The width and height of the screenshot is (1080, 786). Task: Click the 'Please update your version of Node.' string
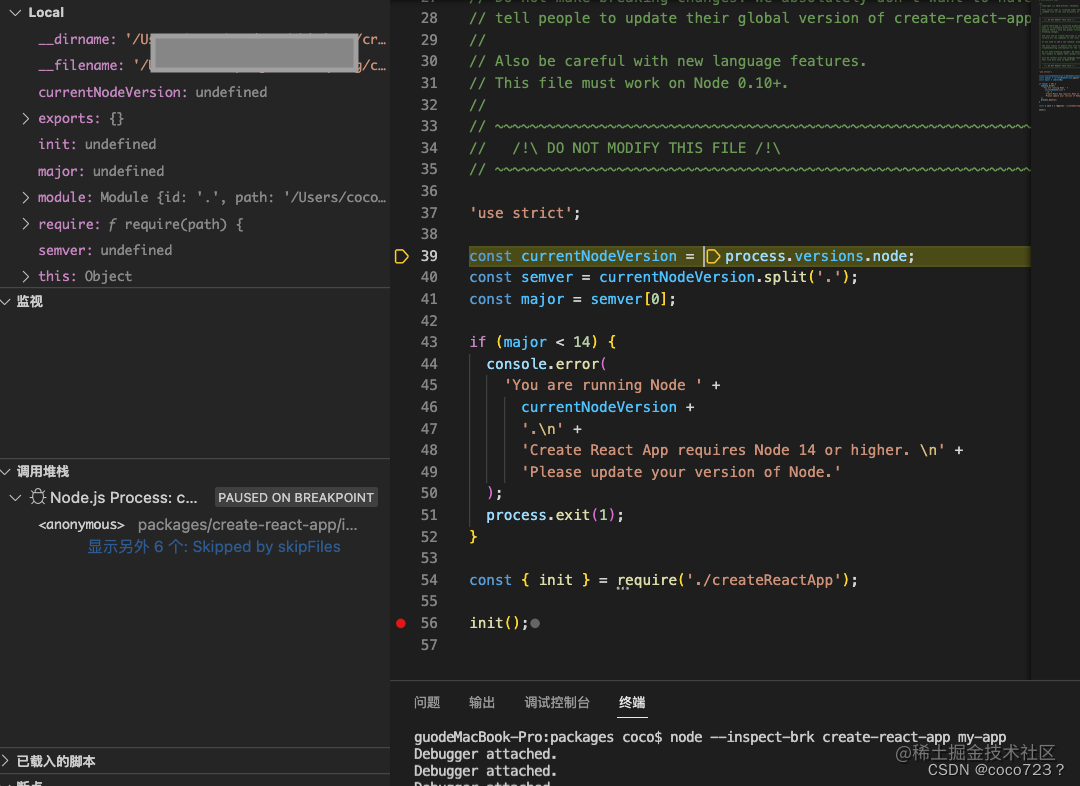click(x=681, y=473)
